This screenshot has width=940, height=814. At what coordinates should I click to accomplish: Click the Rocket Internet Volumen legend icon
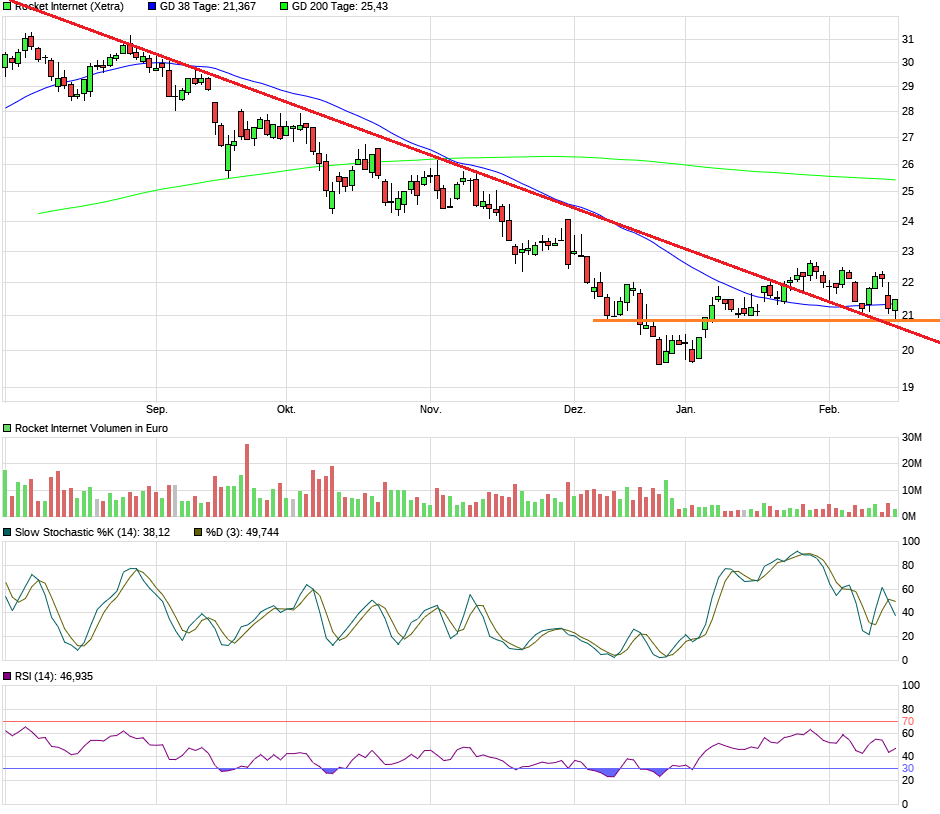7,427
